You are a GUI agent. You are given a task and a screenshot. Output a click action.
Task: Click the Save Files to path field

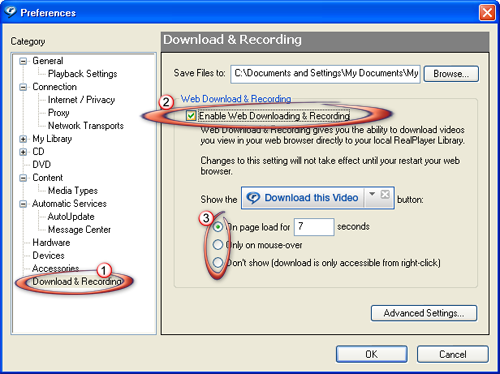click(x=325, y=74)
